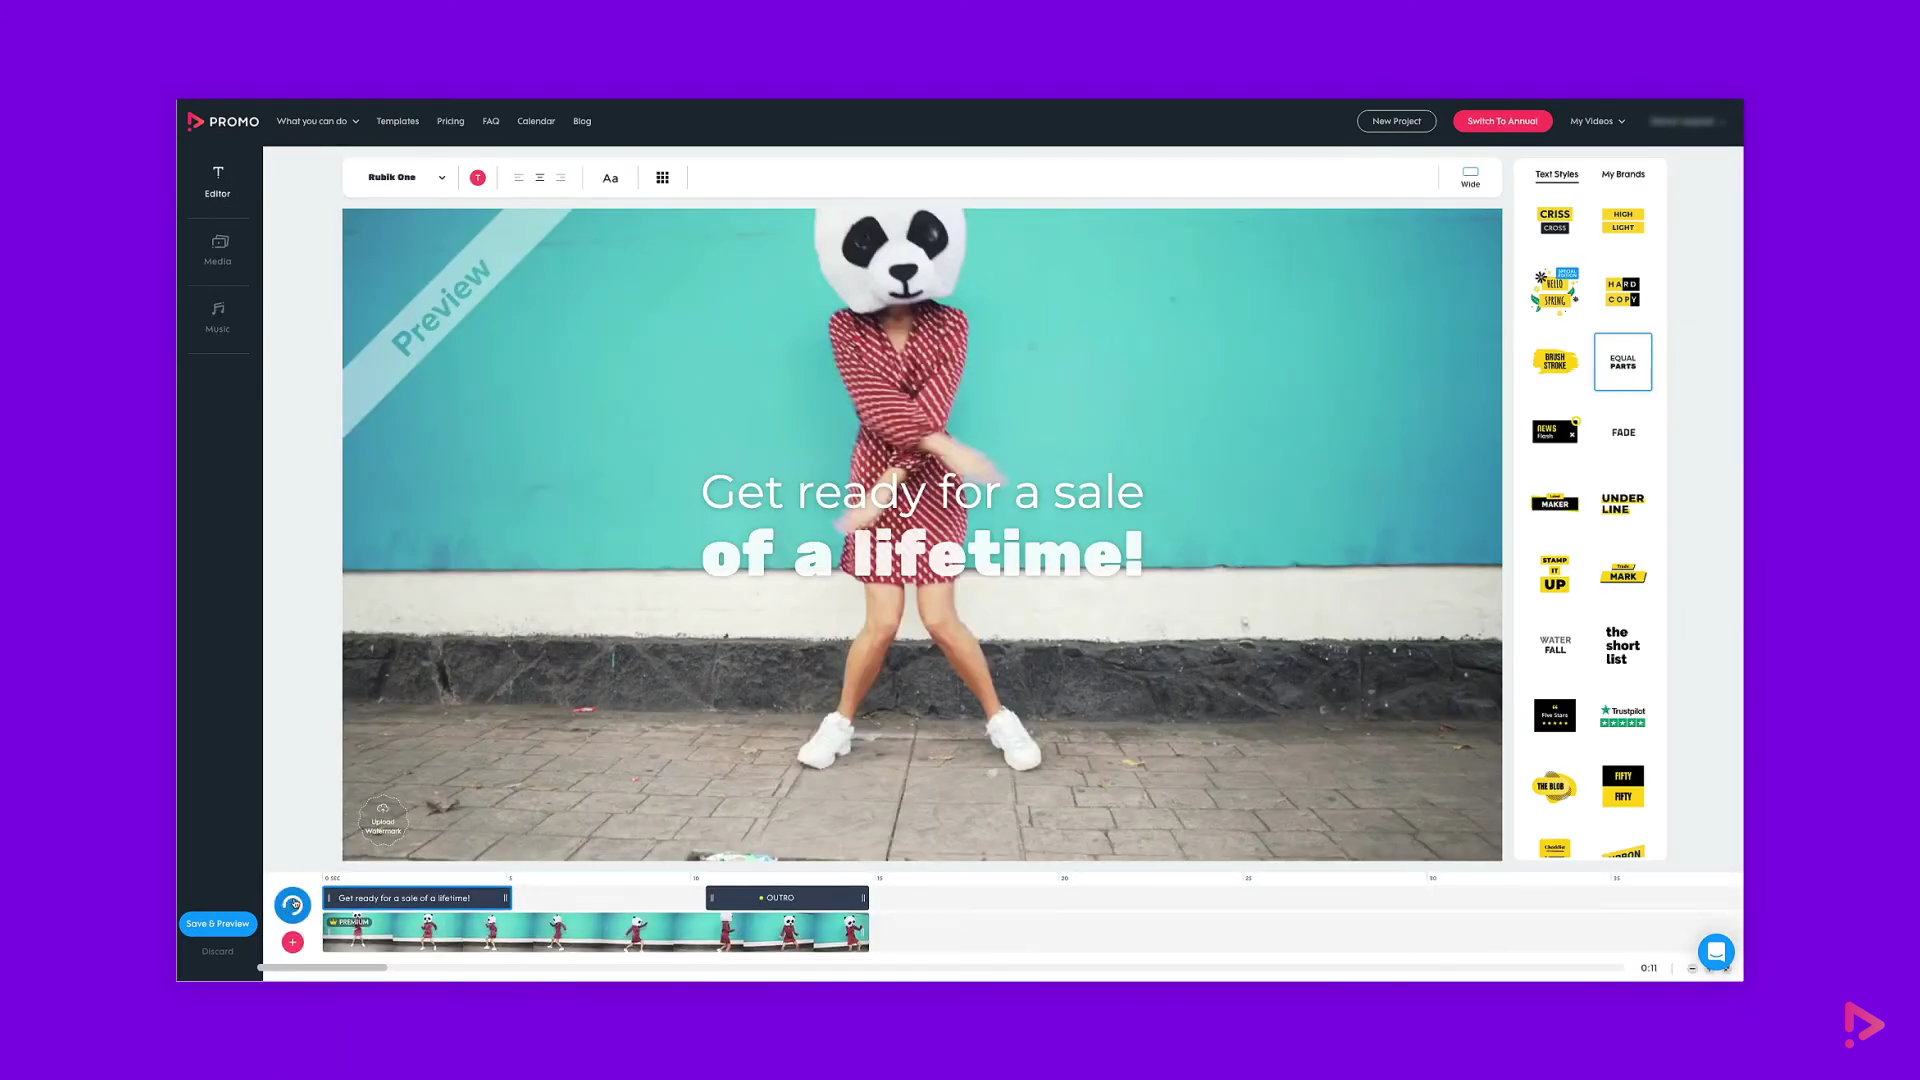Screen dimensions: 1920x1080
Task: Click the Aa text case icon
Action: click(610, 177)
